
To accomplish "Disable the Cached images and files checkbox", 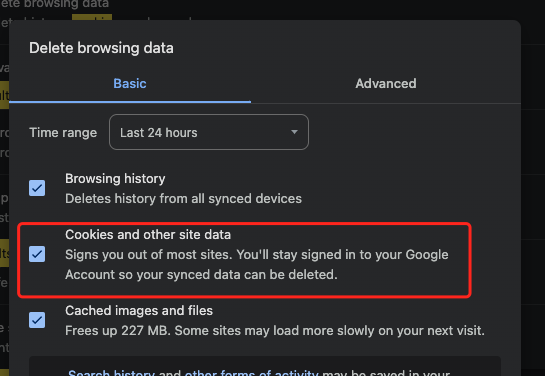I will 37,320.
